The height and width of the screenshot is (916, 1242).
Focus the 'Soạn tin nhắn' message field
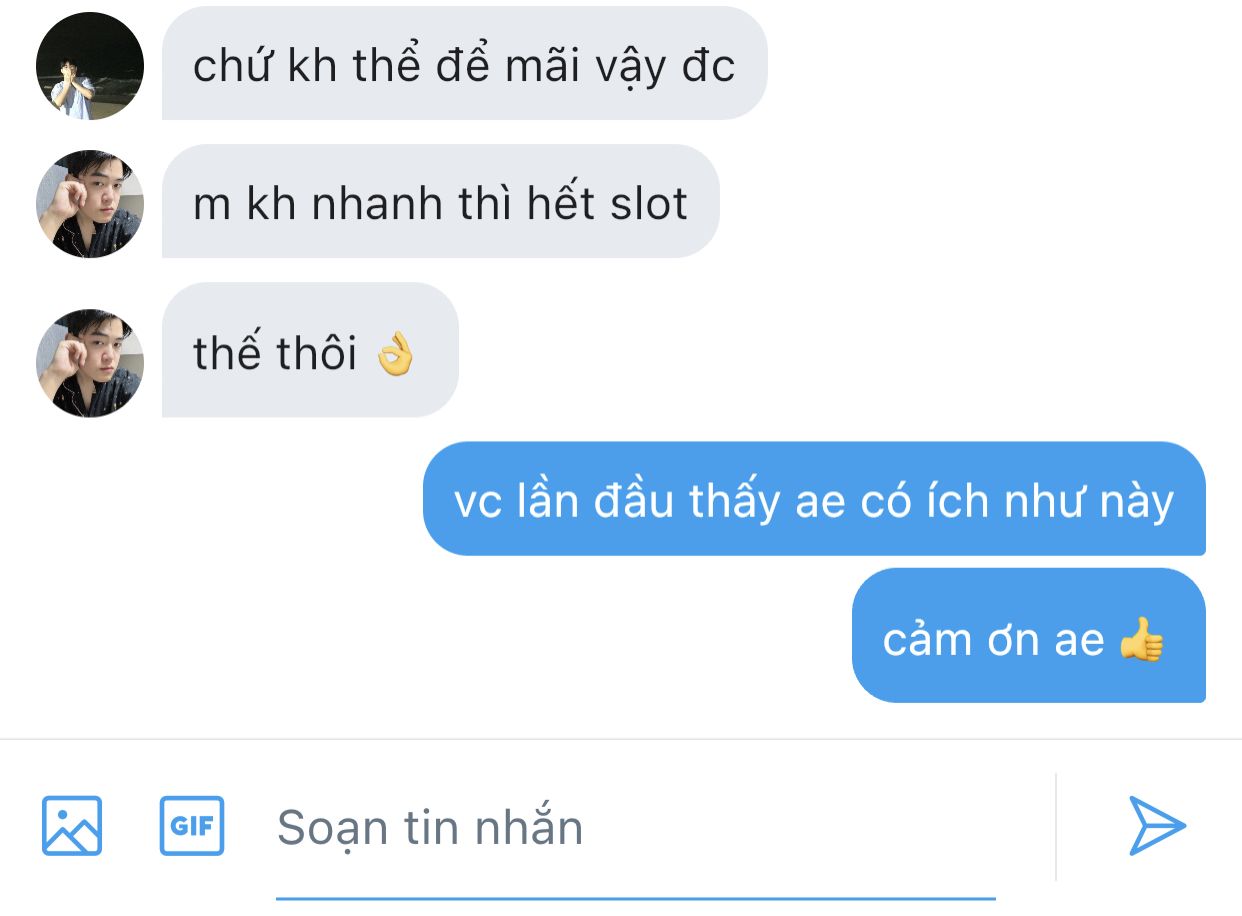[x=635, y=828]
